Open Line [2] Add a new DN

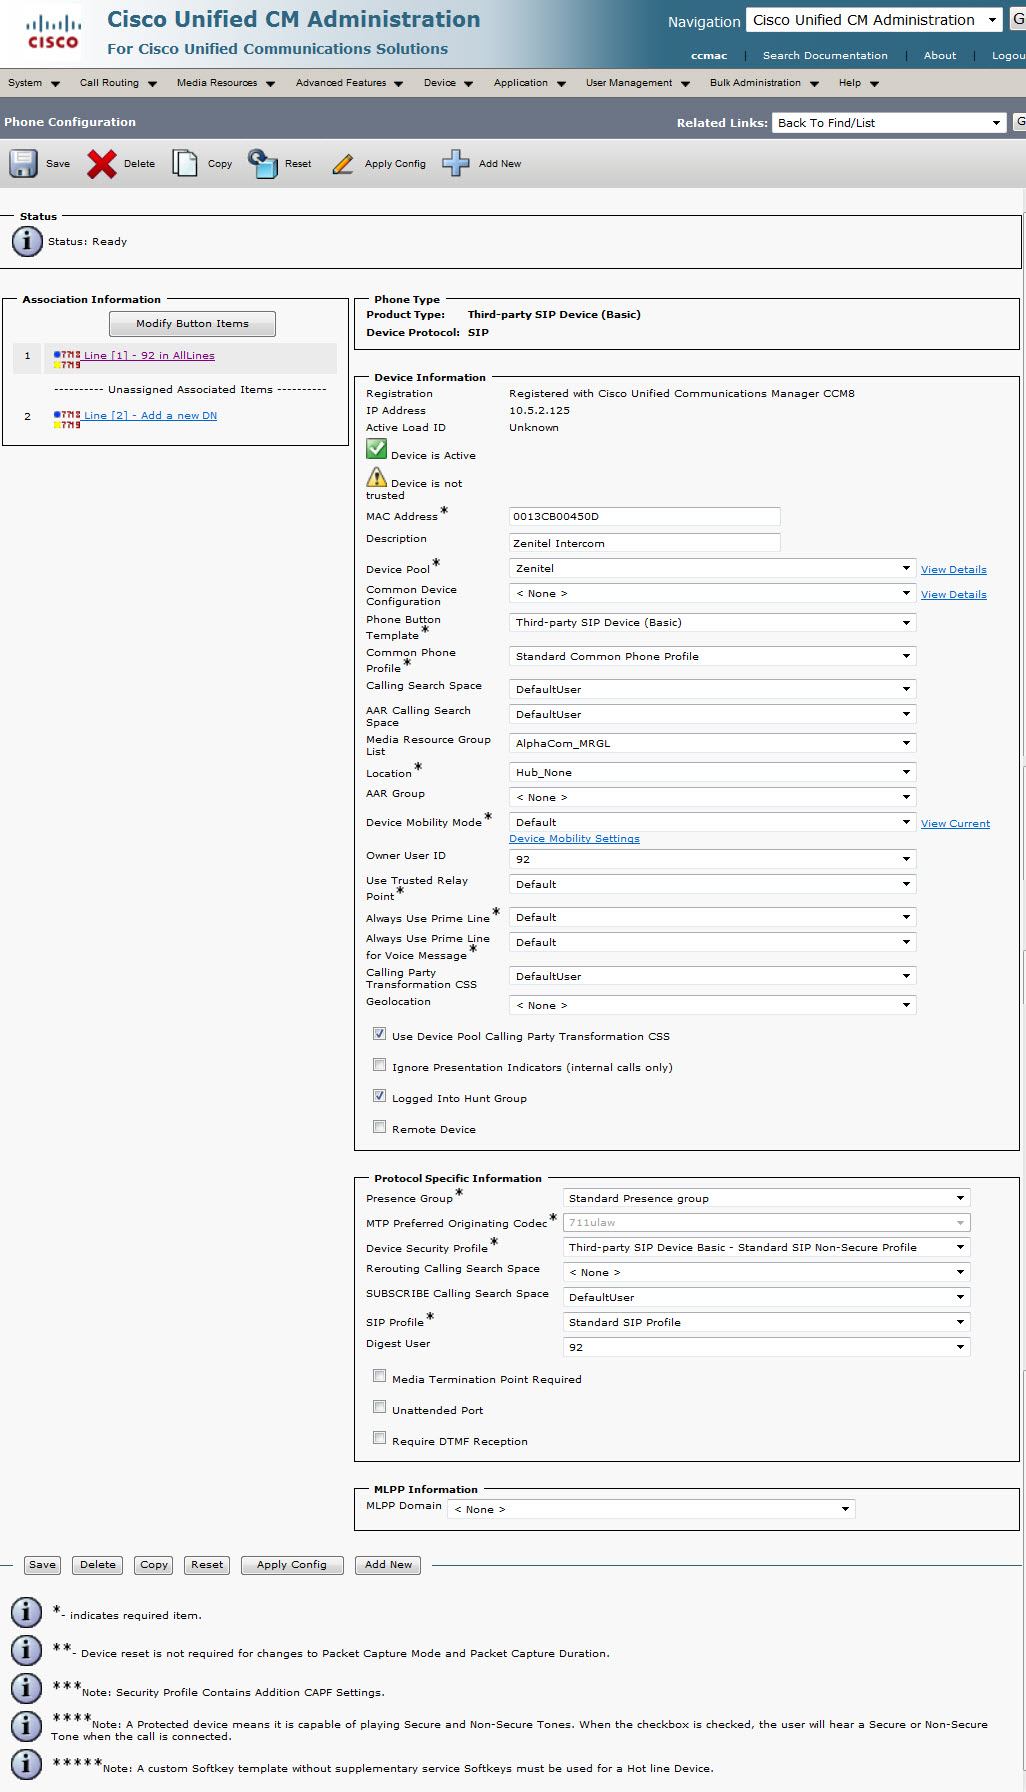point(150,416)
